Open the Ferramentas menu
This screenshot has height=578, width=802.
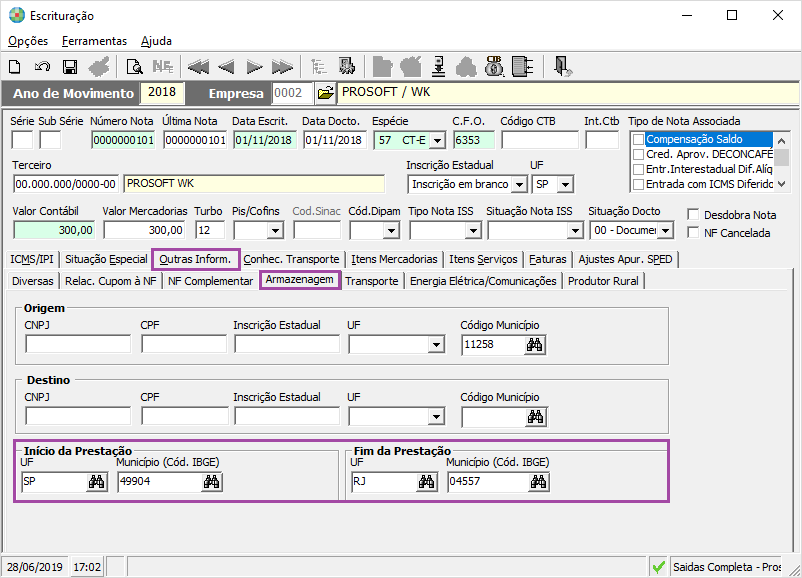(94, 41)
